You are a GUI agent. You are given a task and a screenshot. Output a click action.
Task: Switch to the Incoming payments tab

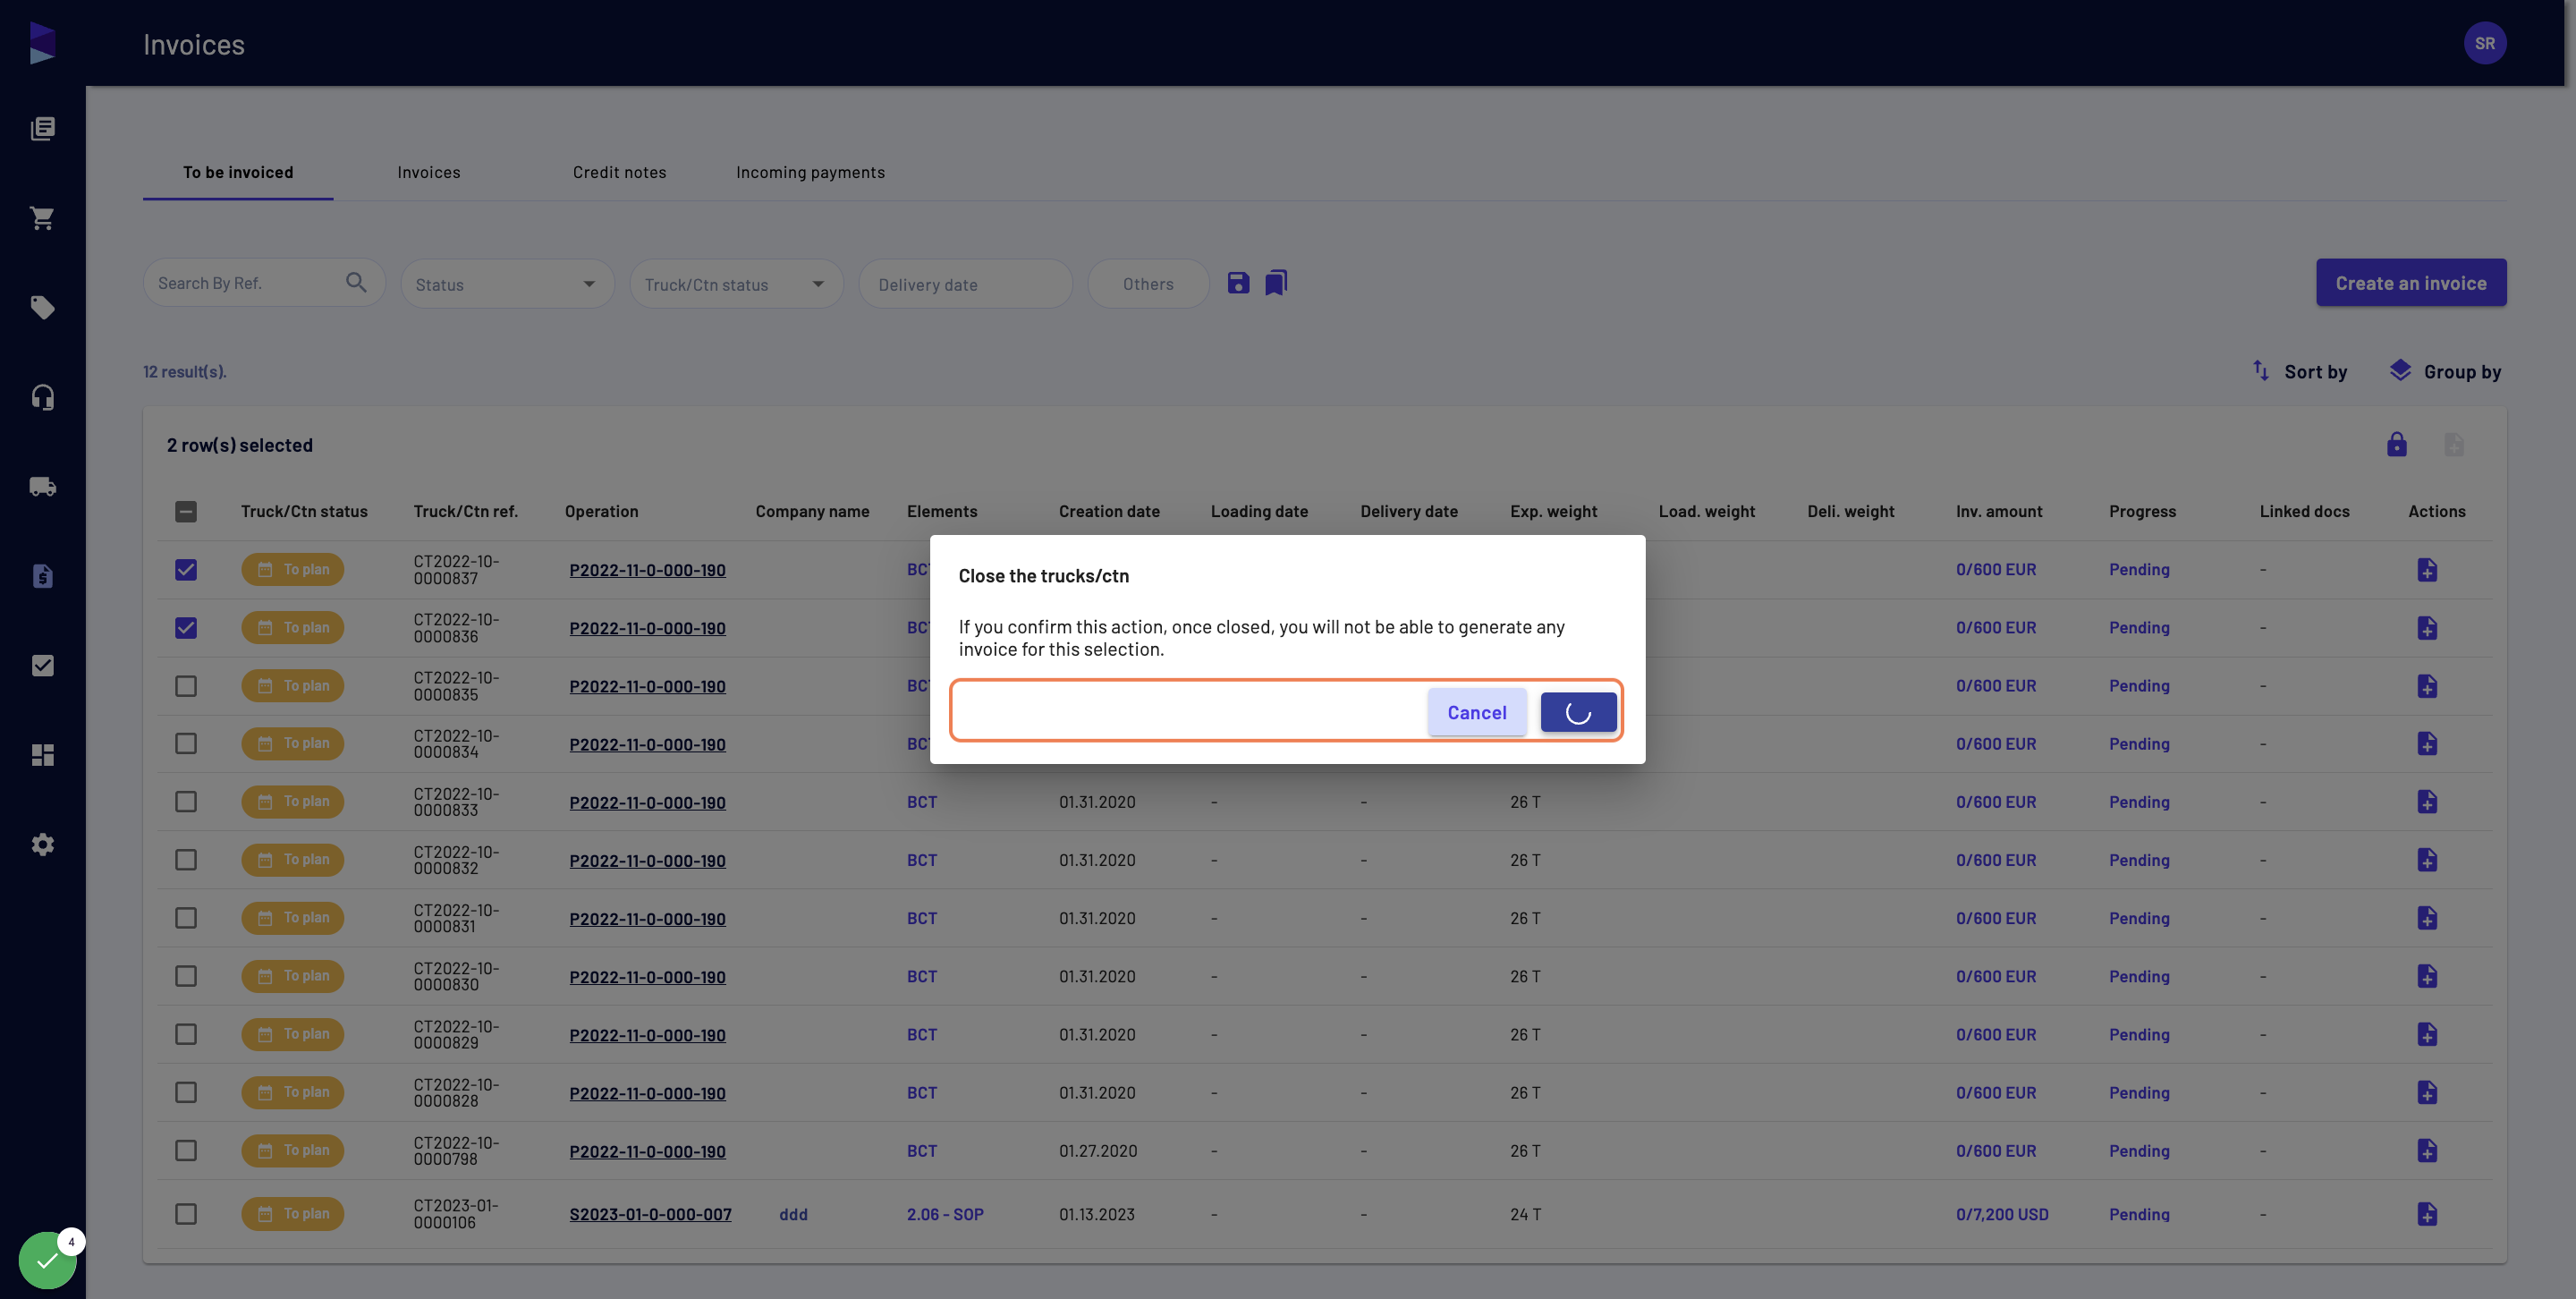pos(810,172)
